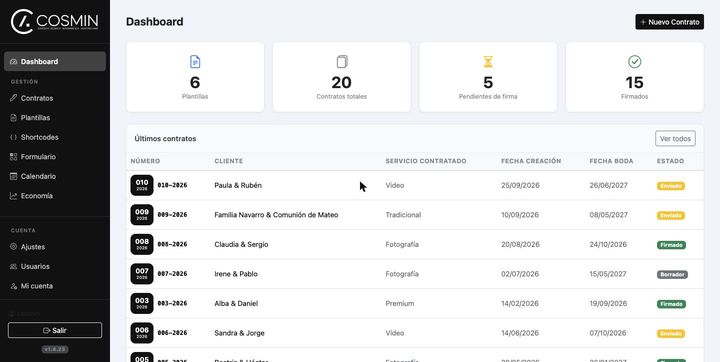
Task: Click the Cosmin logo in sidebar
Action: (54, 22)
